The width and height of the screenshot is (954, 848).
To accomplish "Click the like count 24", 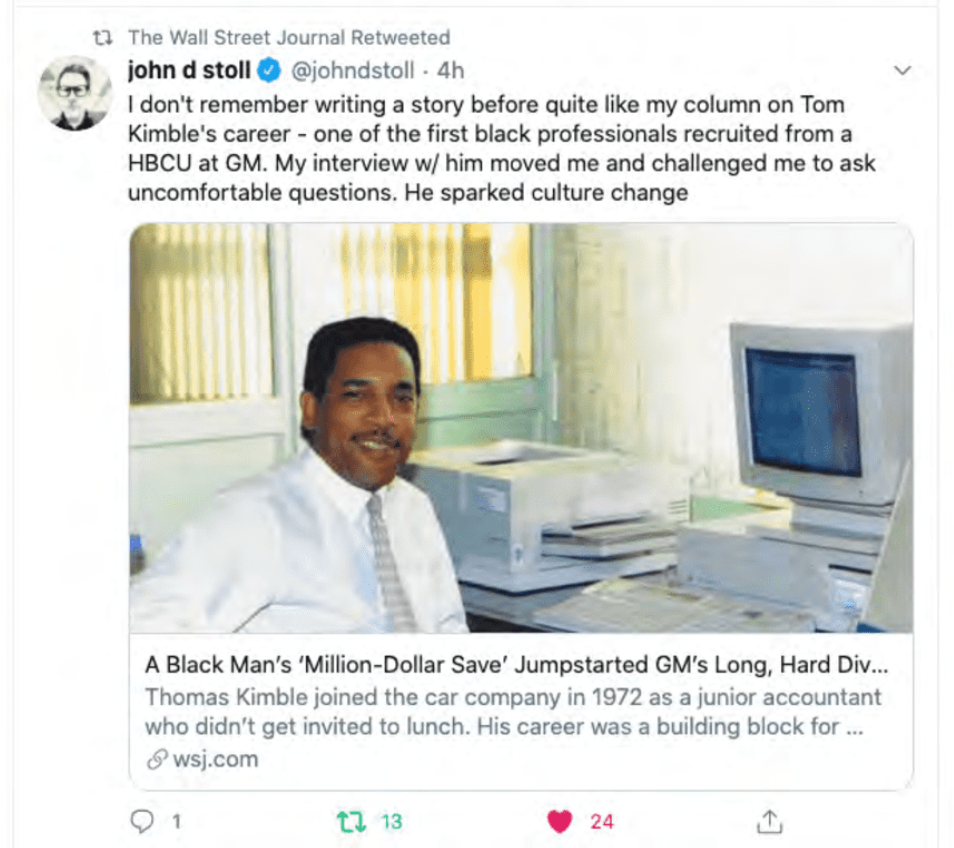I will (x=602, y=822).
